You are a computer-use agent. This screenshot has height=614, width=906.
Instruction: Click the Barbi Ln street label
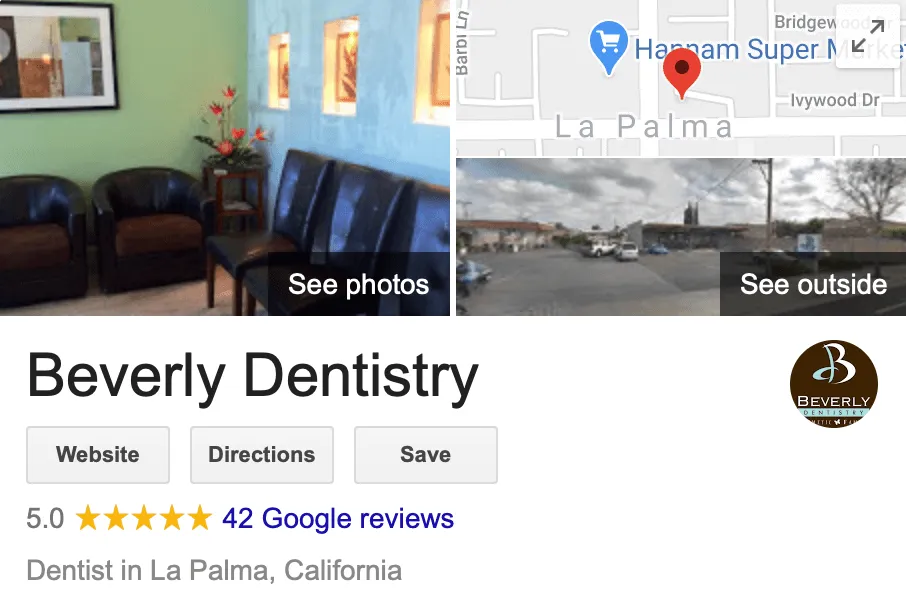462,44
